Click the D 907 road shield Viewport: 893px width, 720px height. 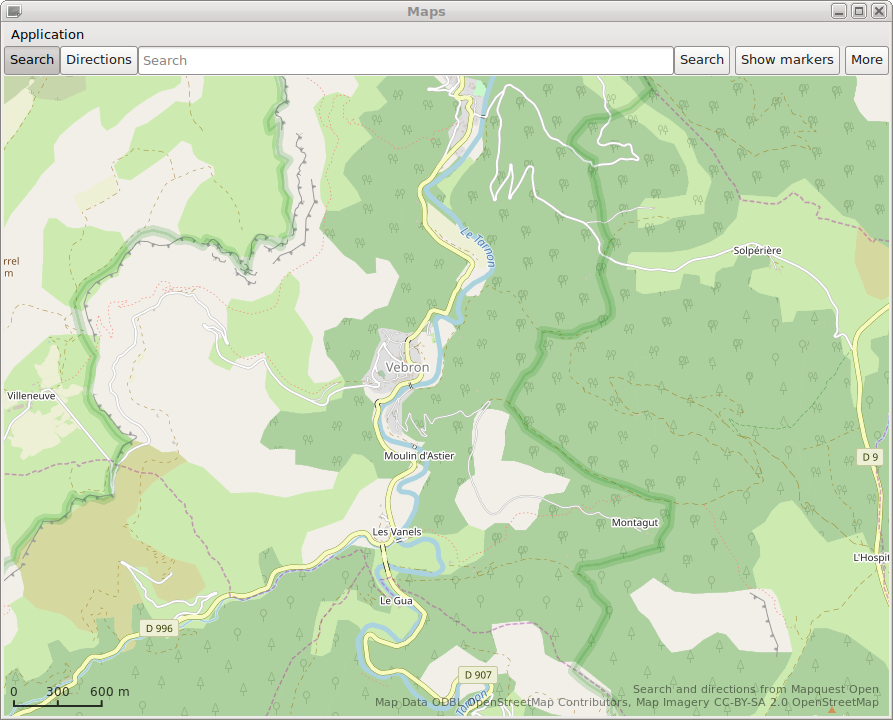pos(478,675)
